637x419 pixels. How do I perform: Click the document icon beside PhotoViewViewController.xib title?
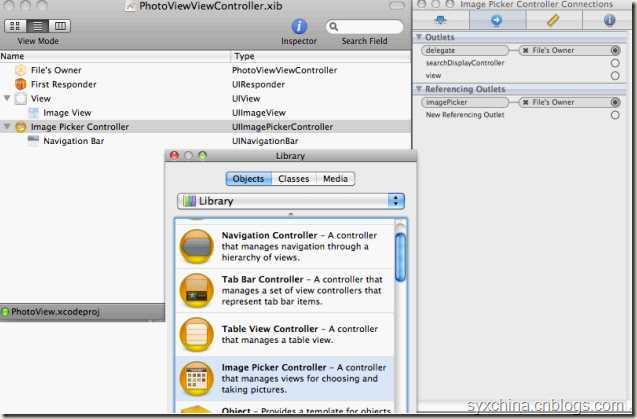click(x=130, y=6)
